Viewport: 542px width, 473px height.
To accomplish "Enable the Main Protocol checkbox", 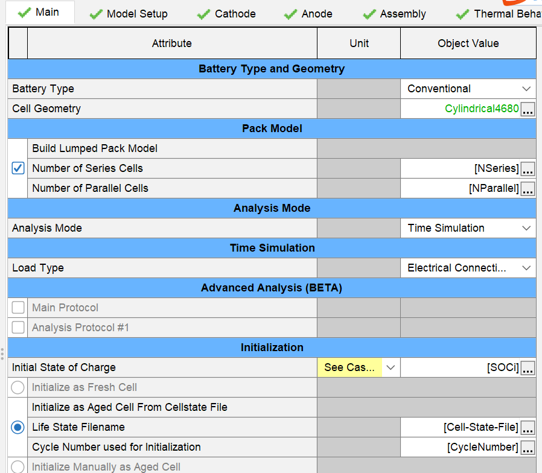I will pos(18,307).
